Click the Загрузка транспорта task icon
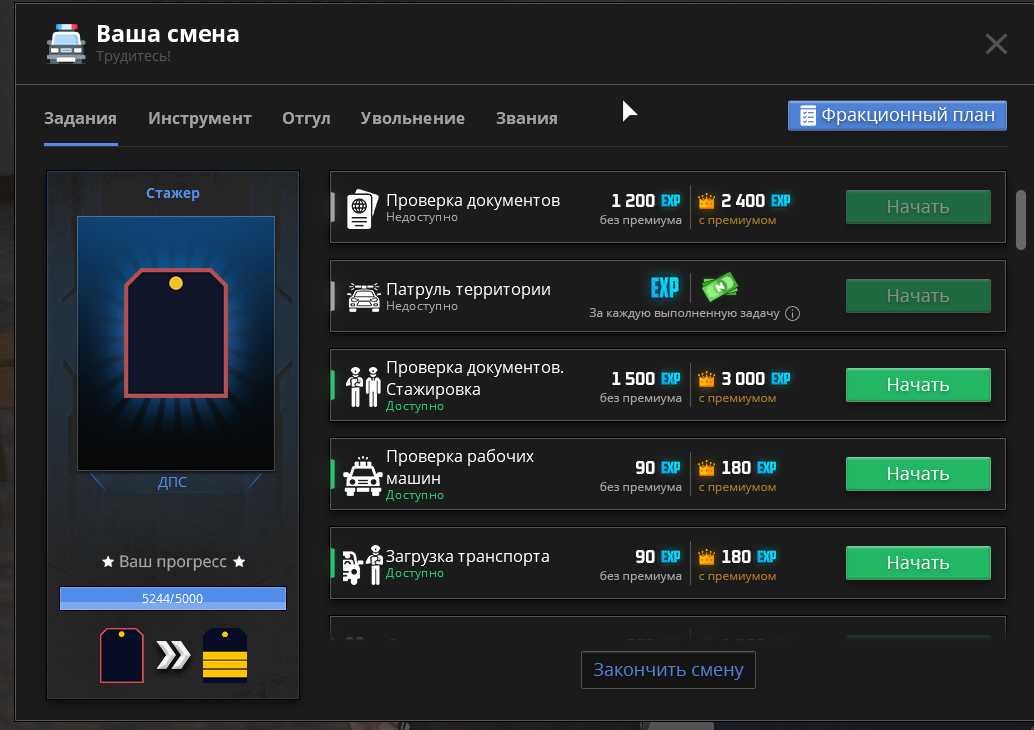The height and width of the screenshot is (730, 1034). 363,565
